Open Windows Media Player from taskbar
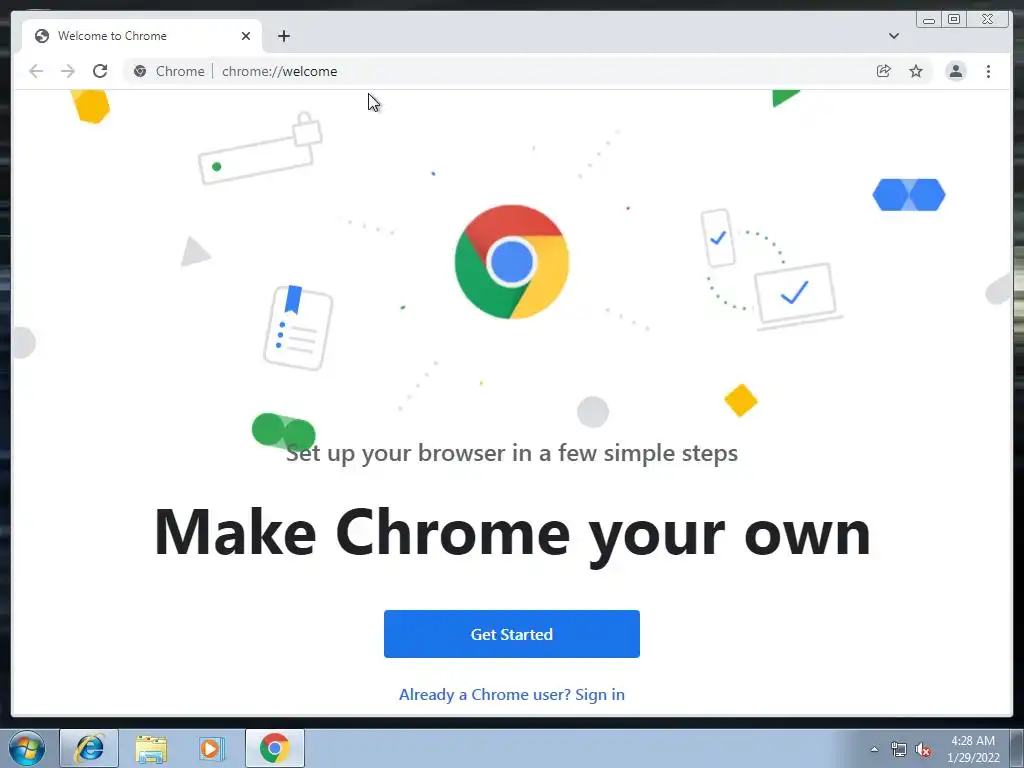1024x768 pixels. (210, 748)
